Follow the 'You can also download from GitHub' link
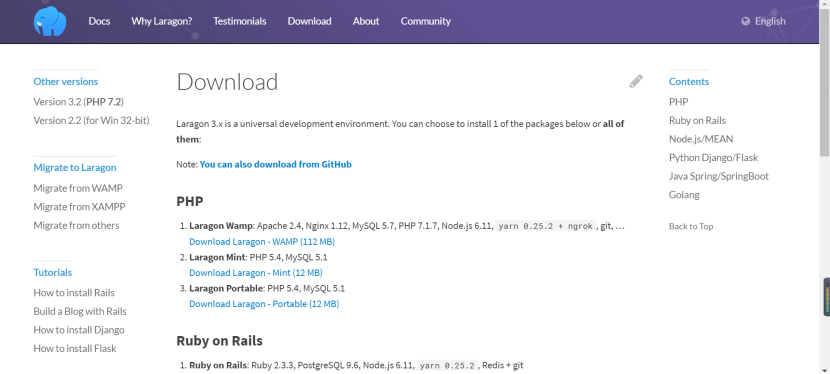The width and height of the screenshot is (830, 374). (x=275, y=165)
